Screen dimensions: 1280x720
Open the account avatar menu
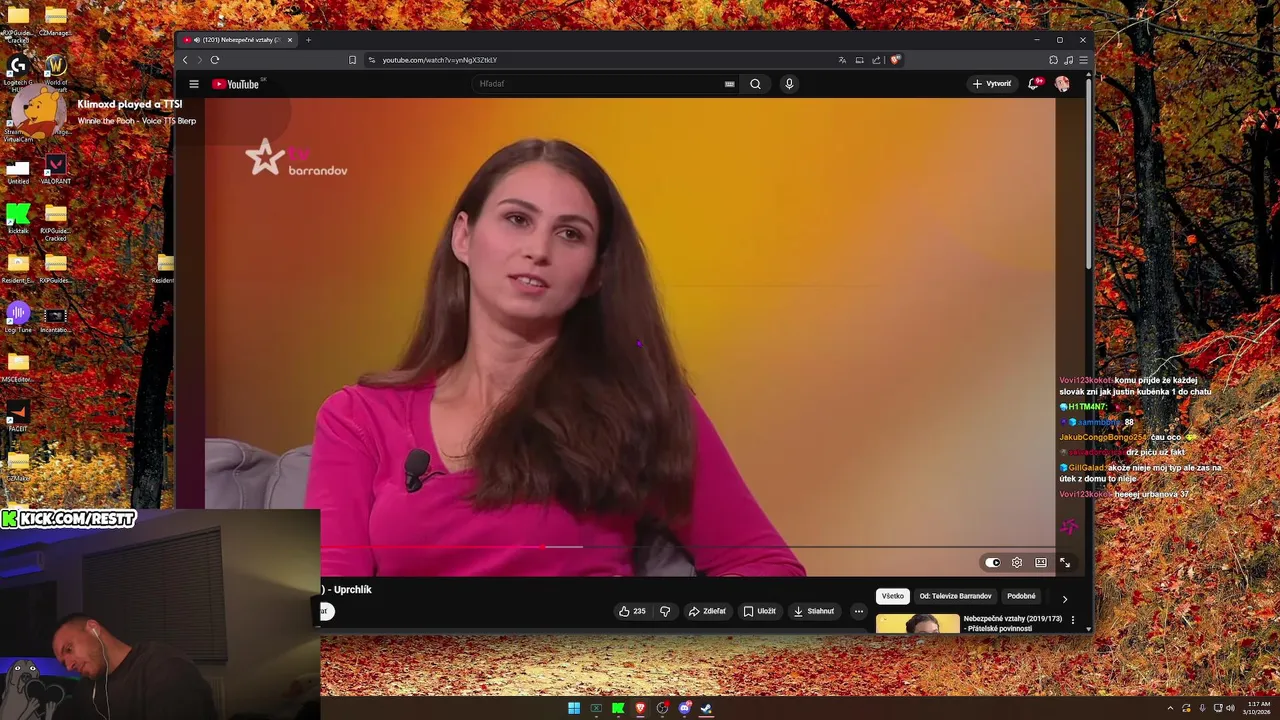[1062, 84]
